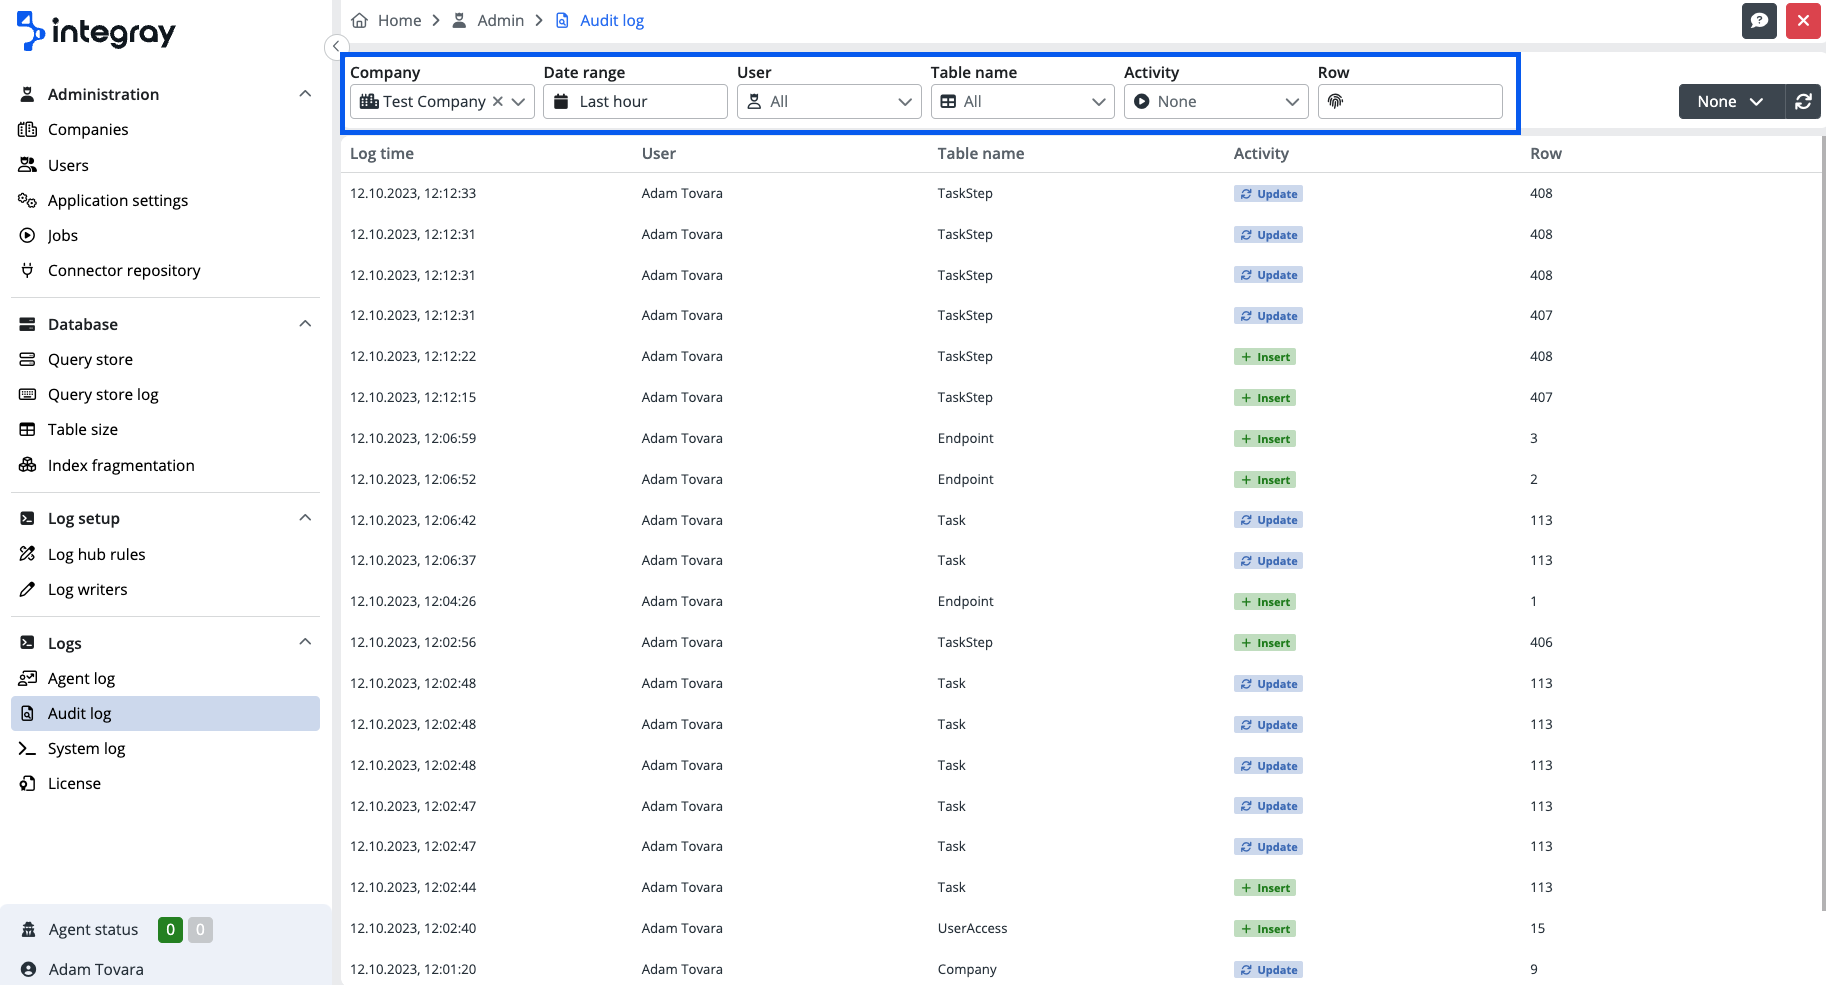
Task: Click the calendar icon in Date range
Action: point(561,102)
